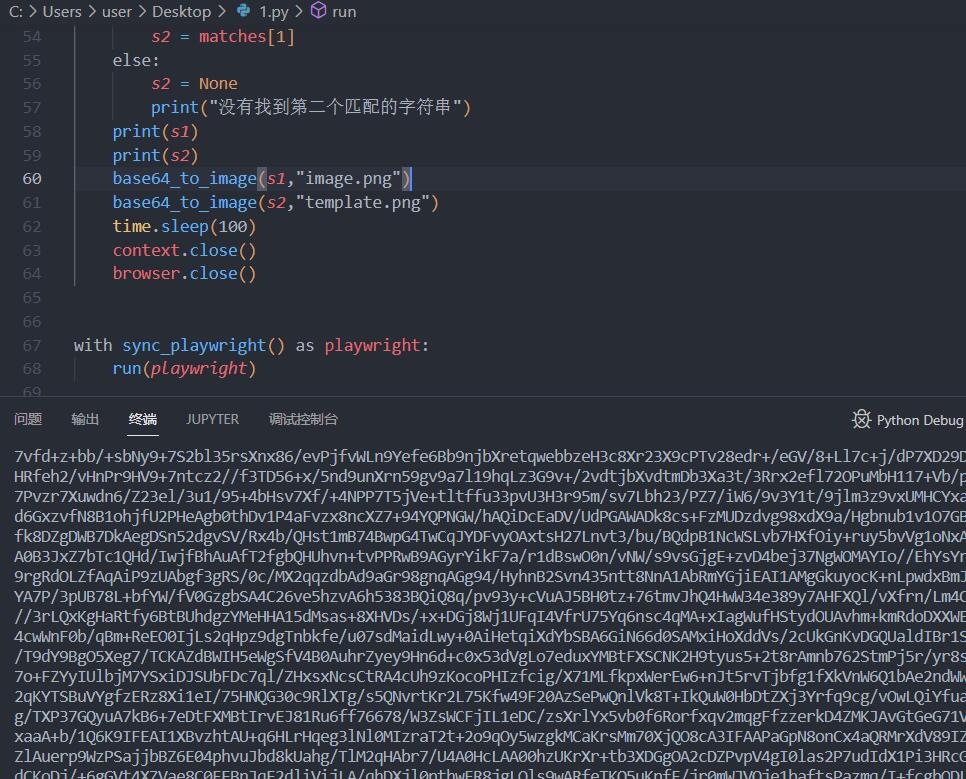The width and height of the screenshot is (966, 779).
Task: Open the Users breadcrumb folder
Action: click(62, 12)
